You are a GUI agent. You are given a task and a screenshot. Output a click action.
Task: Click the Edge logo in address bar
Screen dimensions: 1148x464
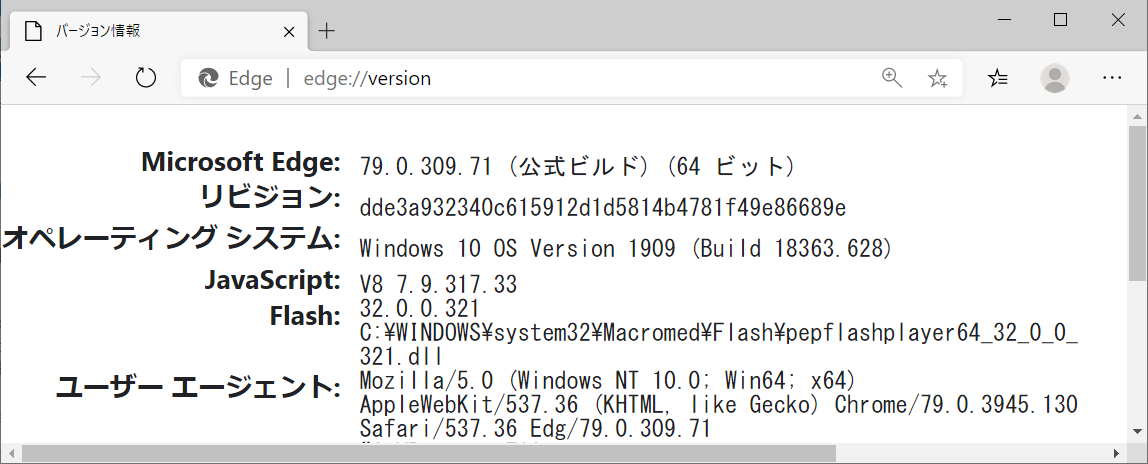tap(208, 78)
